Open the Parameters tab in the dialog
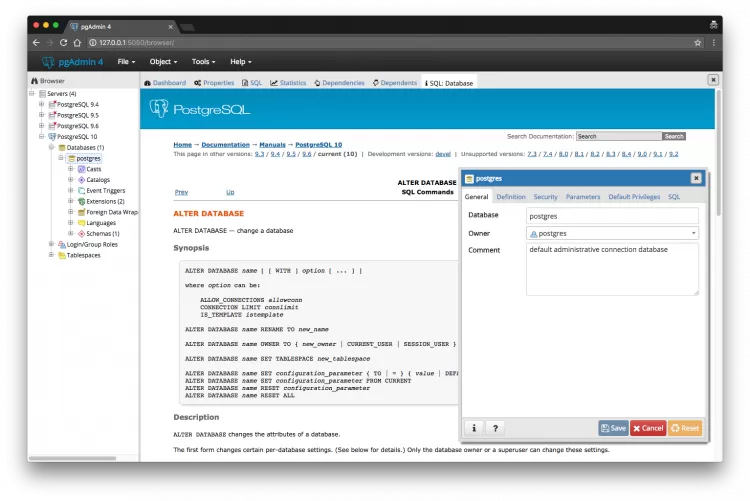This screenshot has height=501, width=750. 583,197
